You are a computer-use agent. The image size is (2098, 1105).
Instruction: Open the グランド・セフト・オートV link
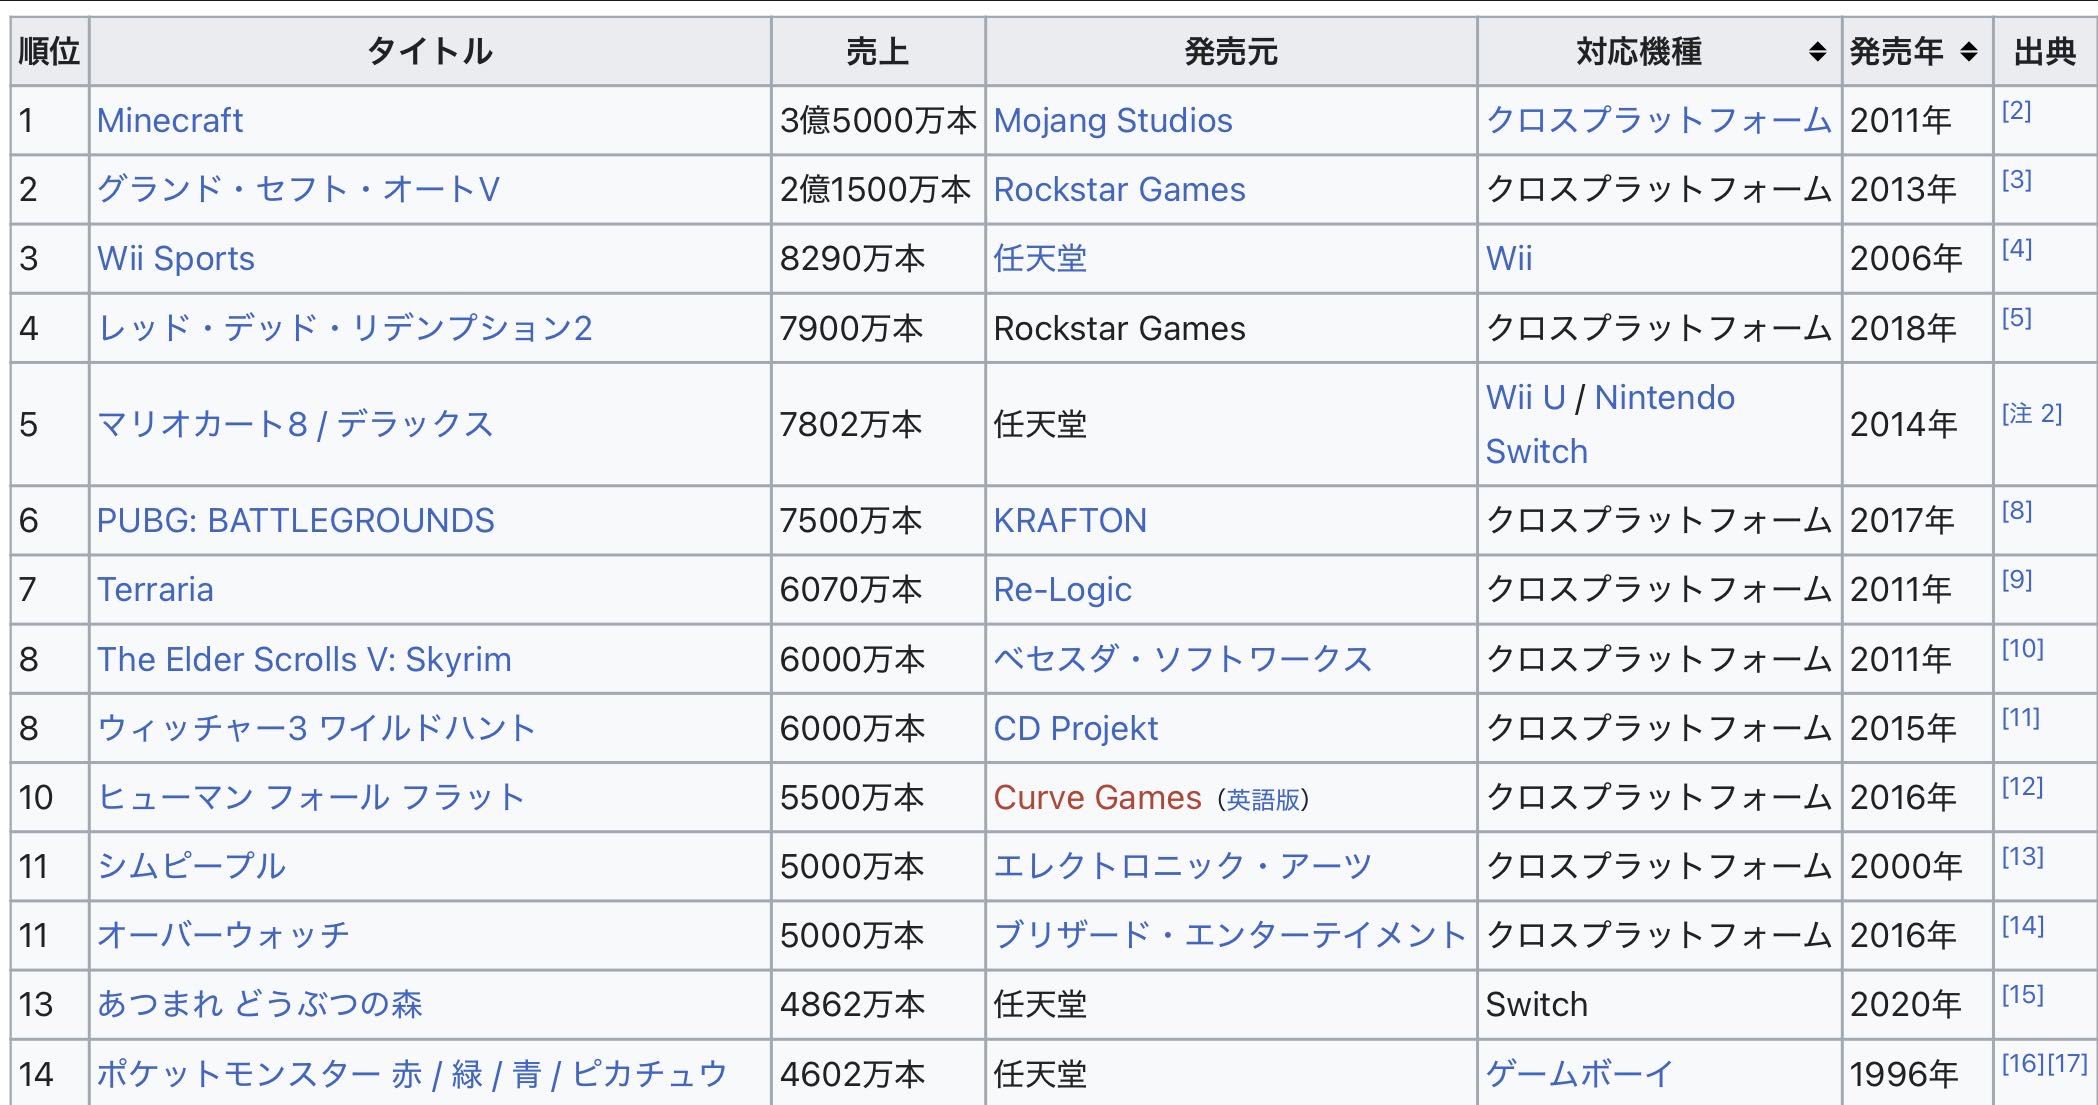coord(298,190)
